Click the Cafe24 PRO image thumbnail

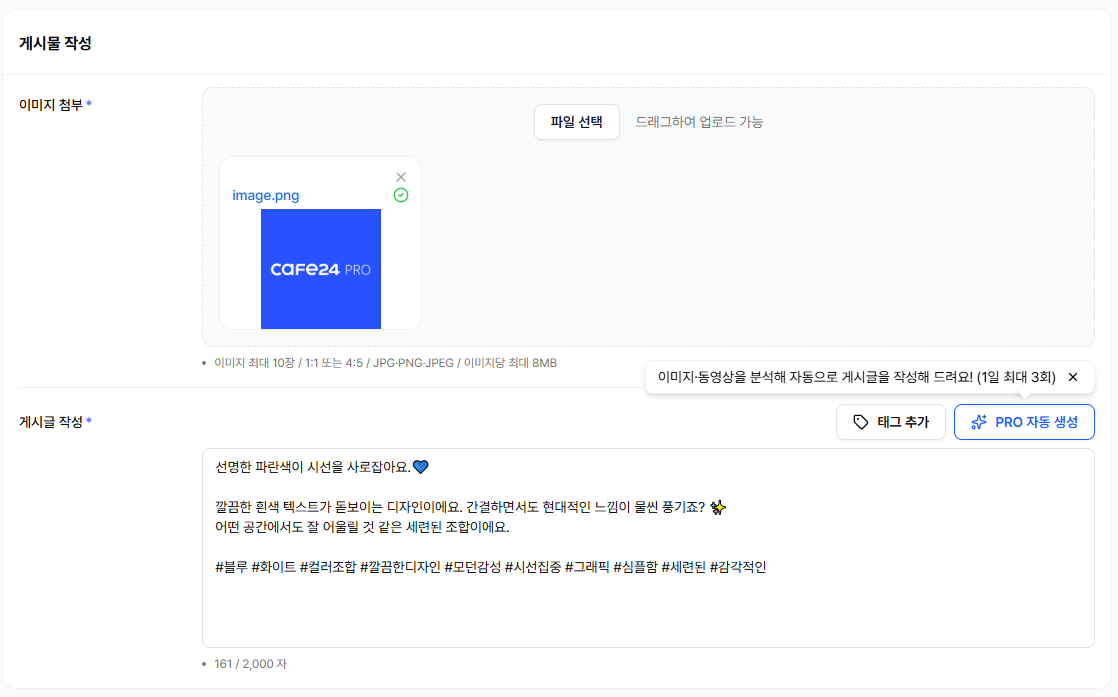point(321,269)
